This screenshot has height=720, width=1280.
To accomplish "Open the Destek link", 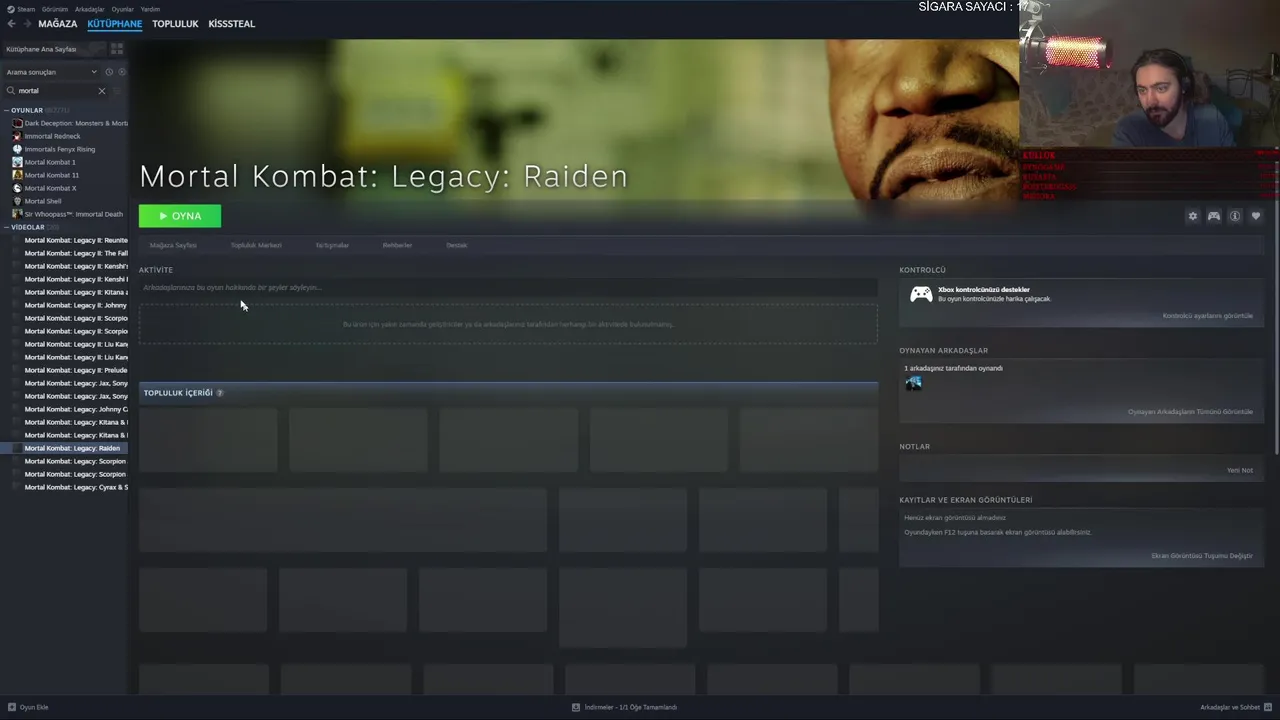I will tap(456, 245).
